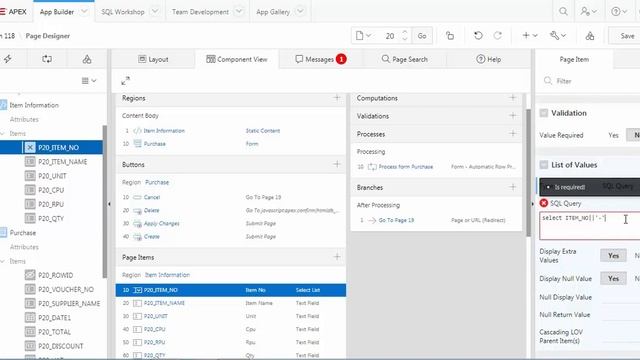Add a new button with the plus icon
The height and width of the screenshot is (360, 640).
tap(337, 164)
